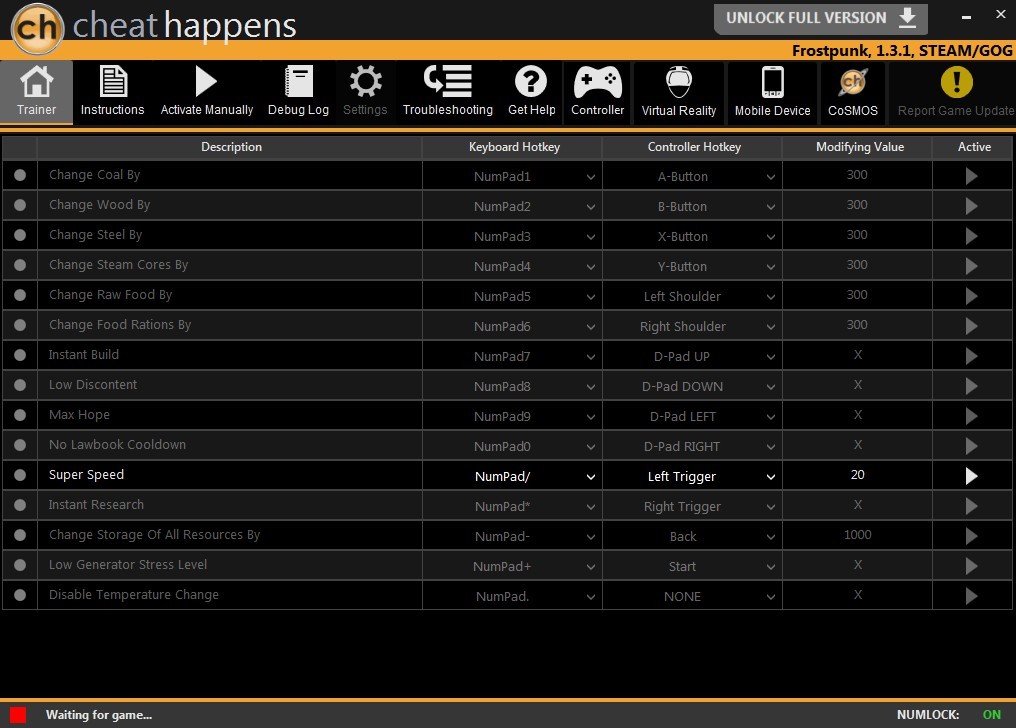Activate the Super Speed cheat
This screenshot has height=728, width=1016.
click(x=971, y=476)
